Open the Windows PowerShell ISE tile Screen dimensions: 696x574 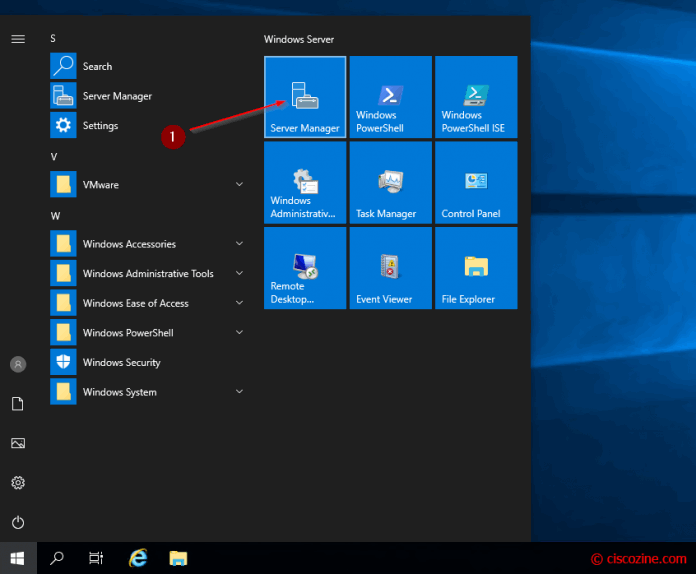pos(476,97)
